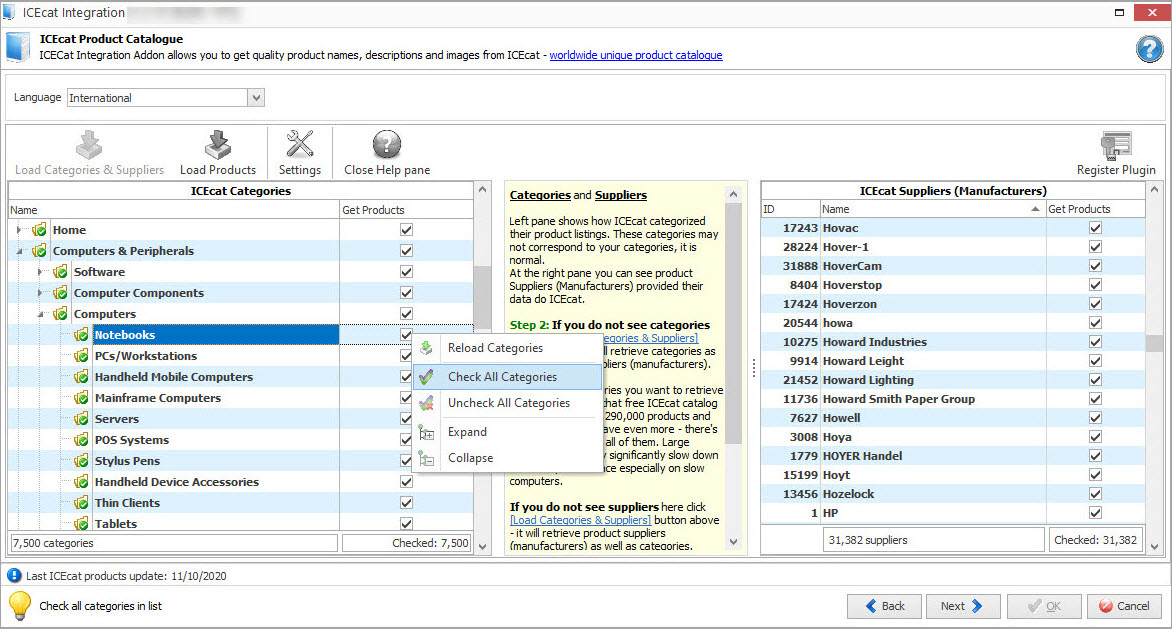This screenshot has width=1172, height=629.
Task: Collapse the Computers tree node
Action: point(40,314)
